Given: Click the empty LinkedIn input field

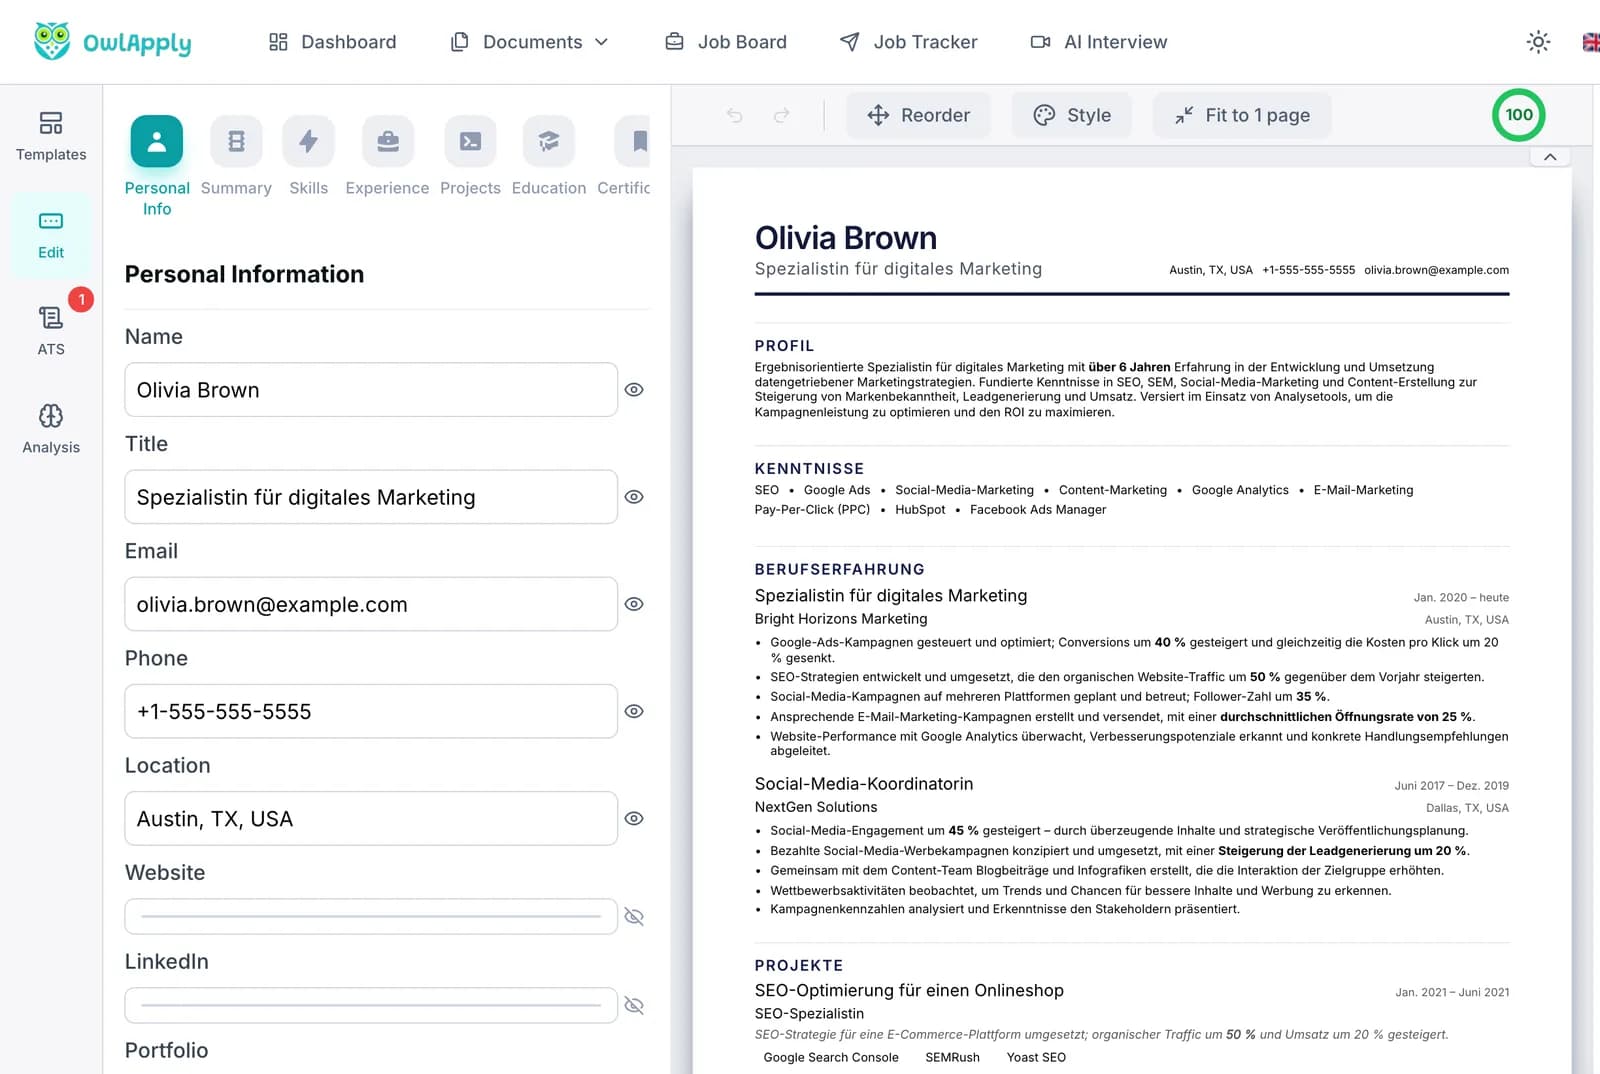Looking at the screenshot, I should 371,1006.
